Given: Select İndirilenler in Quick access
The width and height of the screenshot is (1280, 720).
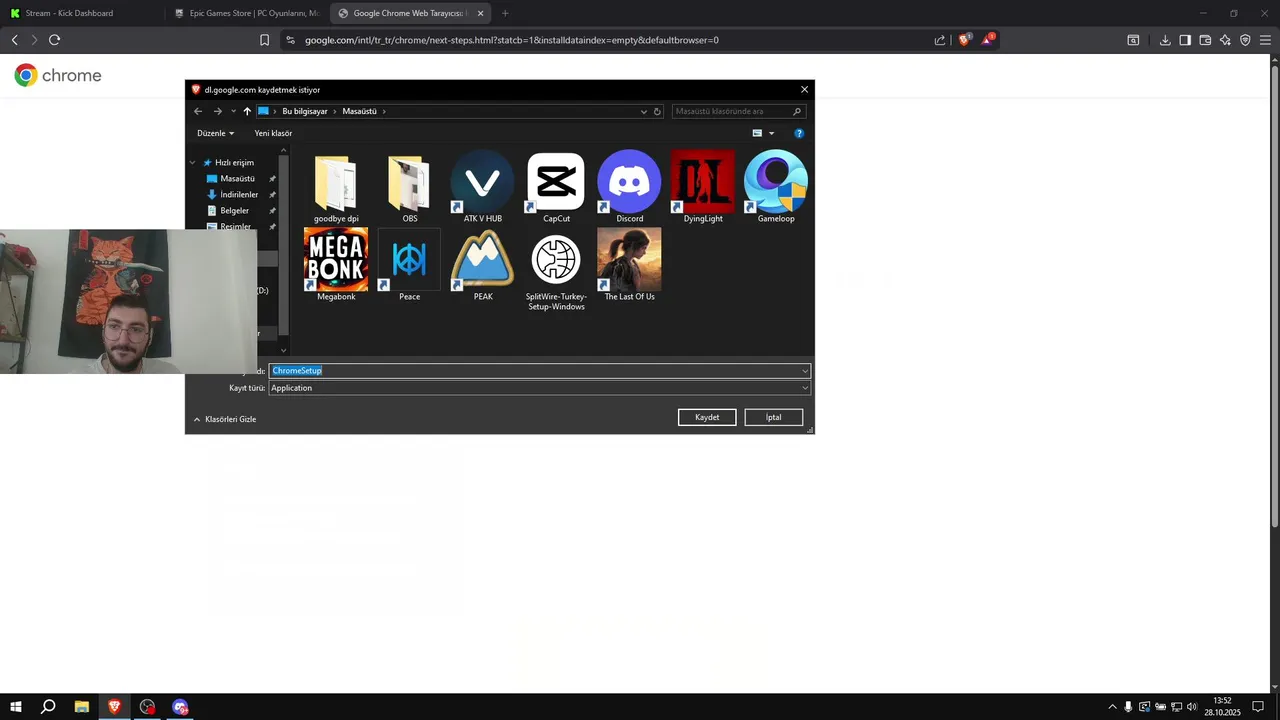Looking at the screenshot, I should (x=239, y=194).
